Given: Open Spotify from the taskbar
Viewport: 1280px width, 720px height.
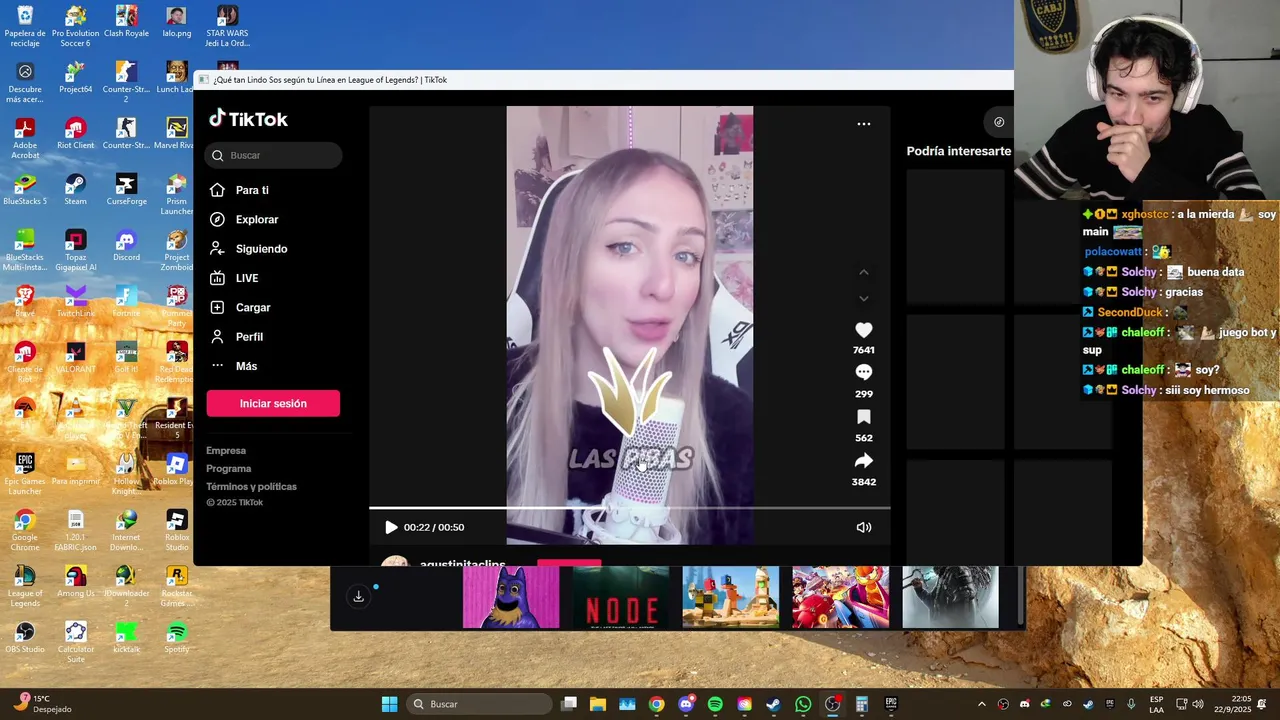Looking at the screenshot, I should 715,704.
